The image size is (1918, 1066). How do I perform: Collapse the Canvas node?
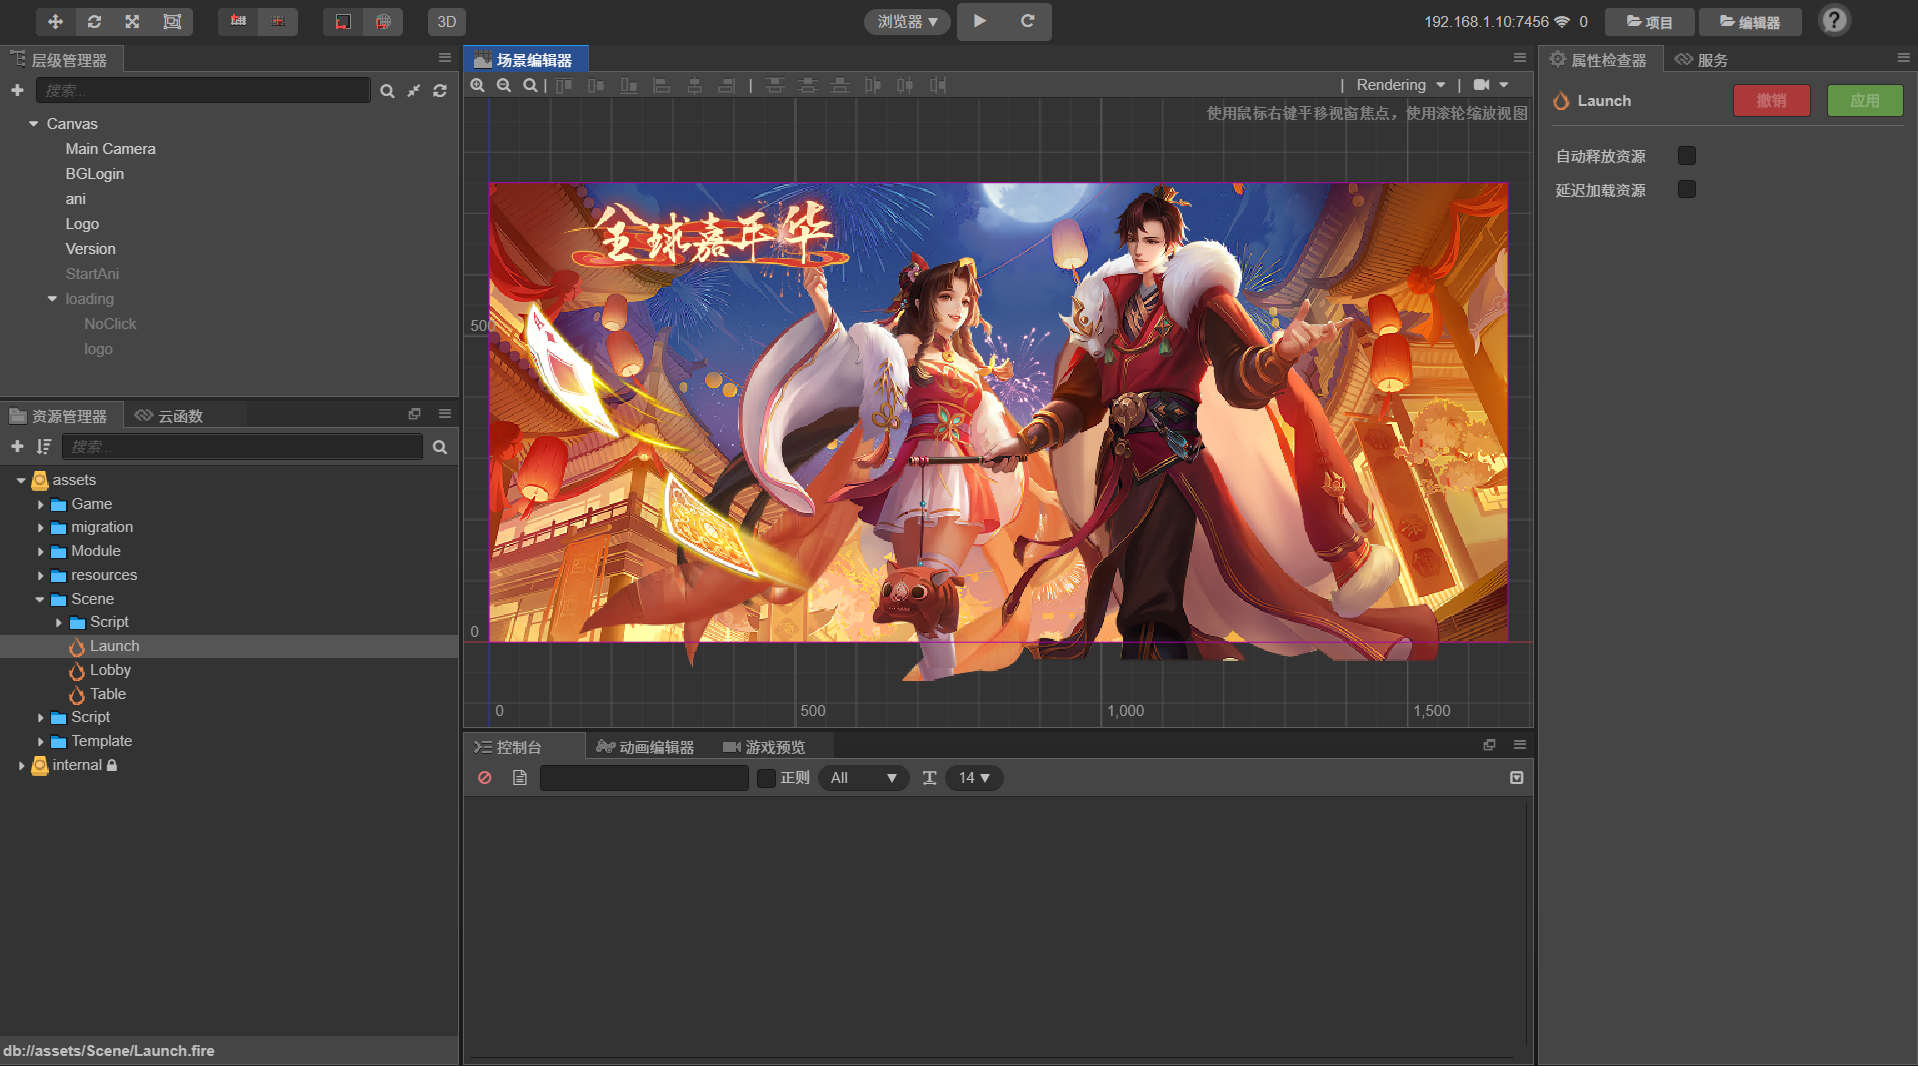[33, 124]
